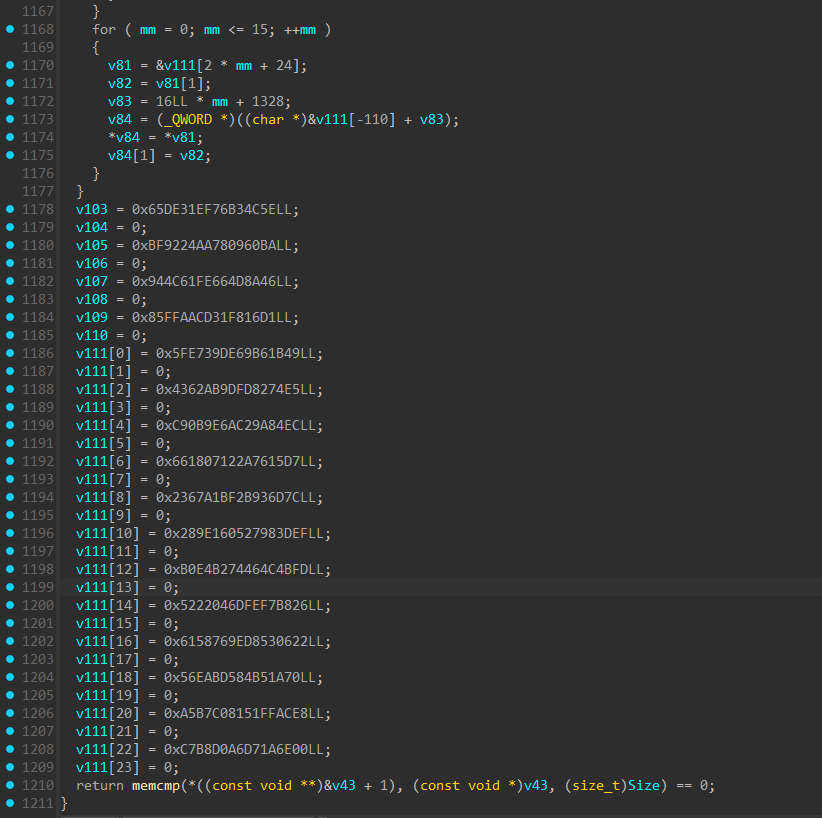Click line number 1199 in the gutter

tap(39, 587)
